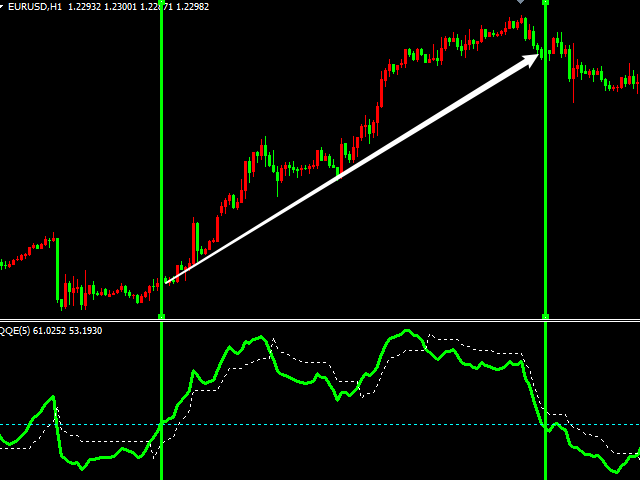Click the open price value 1.22932
The image size is (640, 480).
click(x=84, y=7)
